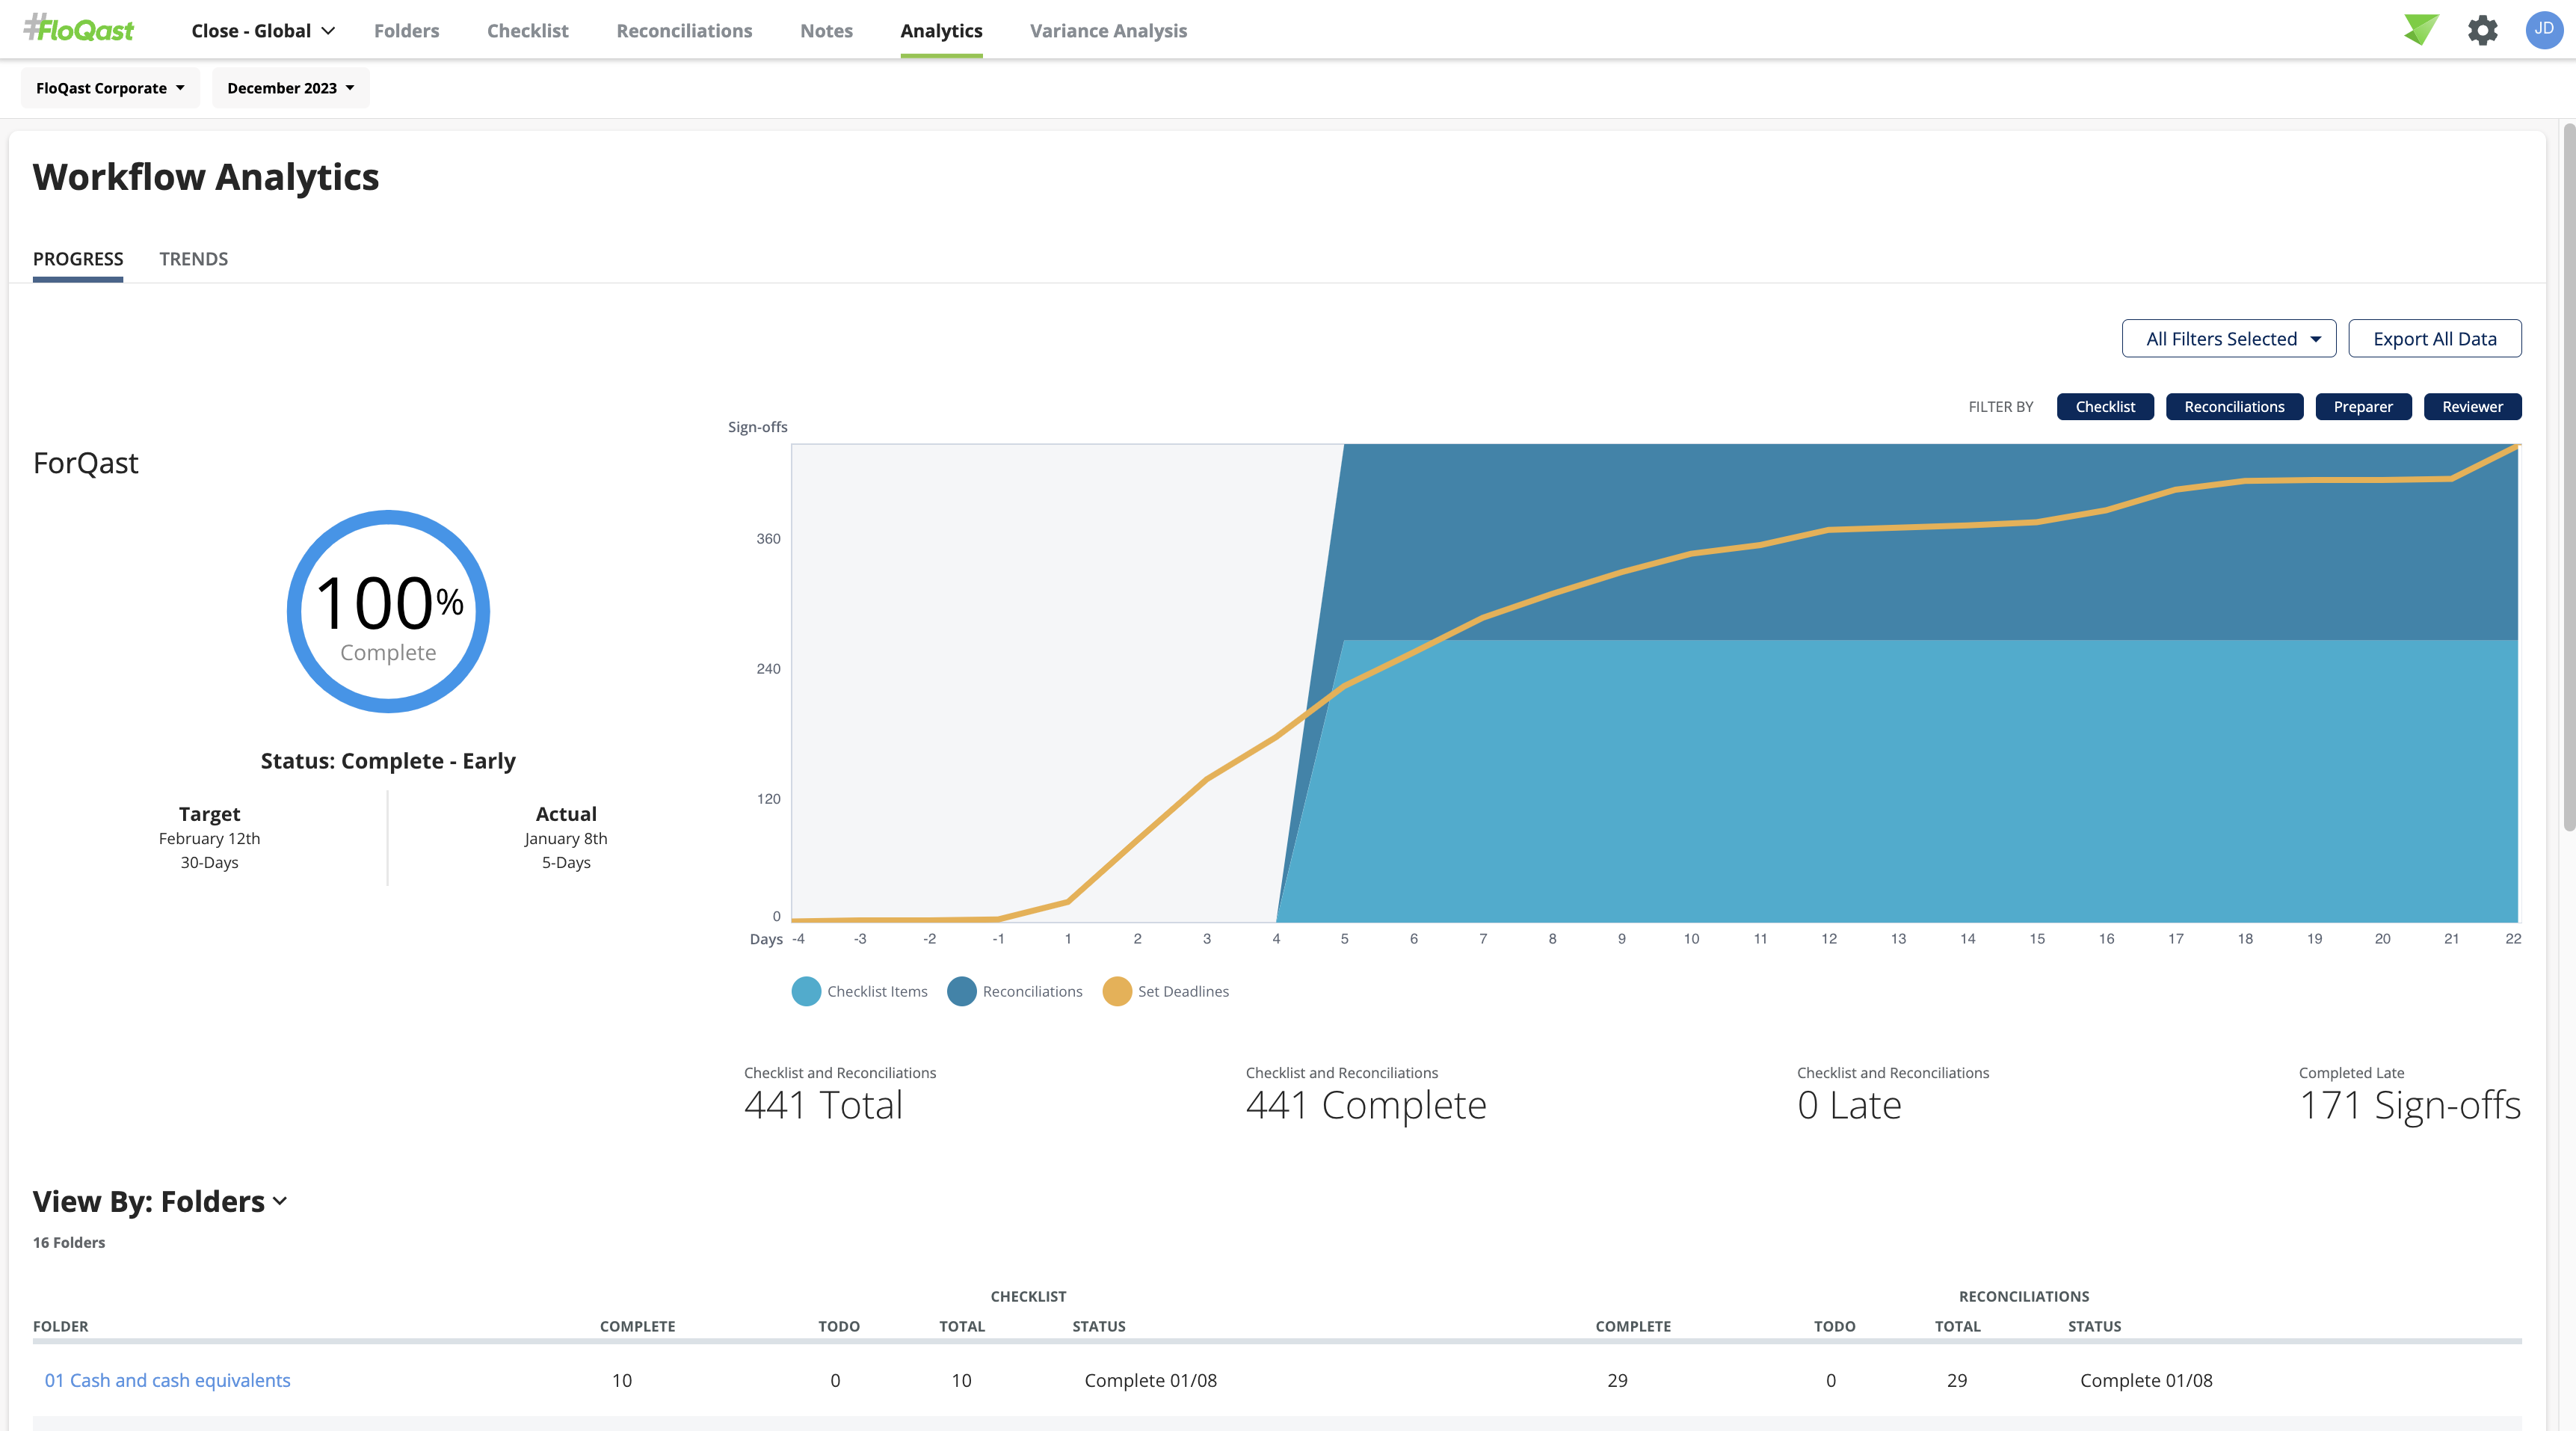Image resolution: width=2576 pixels, height=1431 pixels.
Task: Click the Actual January 8th date
Action: (565, 838)
